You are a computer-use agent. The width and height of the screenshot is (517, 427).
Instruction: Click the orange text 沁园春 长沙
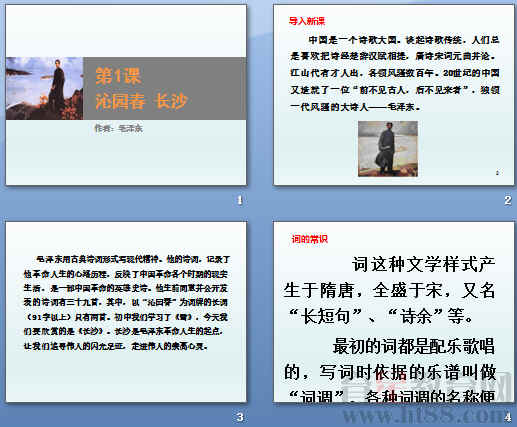(x=141, y=101)
